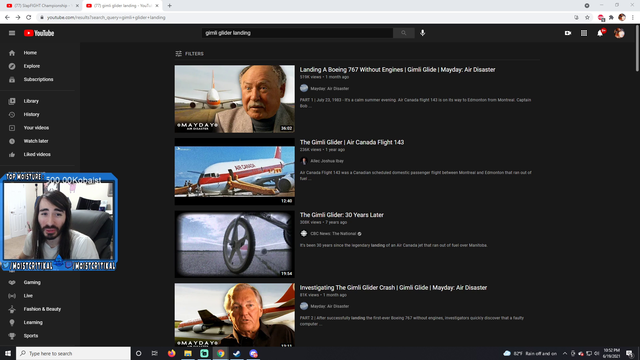The height and width of the screenshot is (360, 640).
Task: Open Chrome three-dot menu
Action: click(633, 18)
